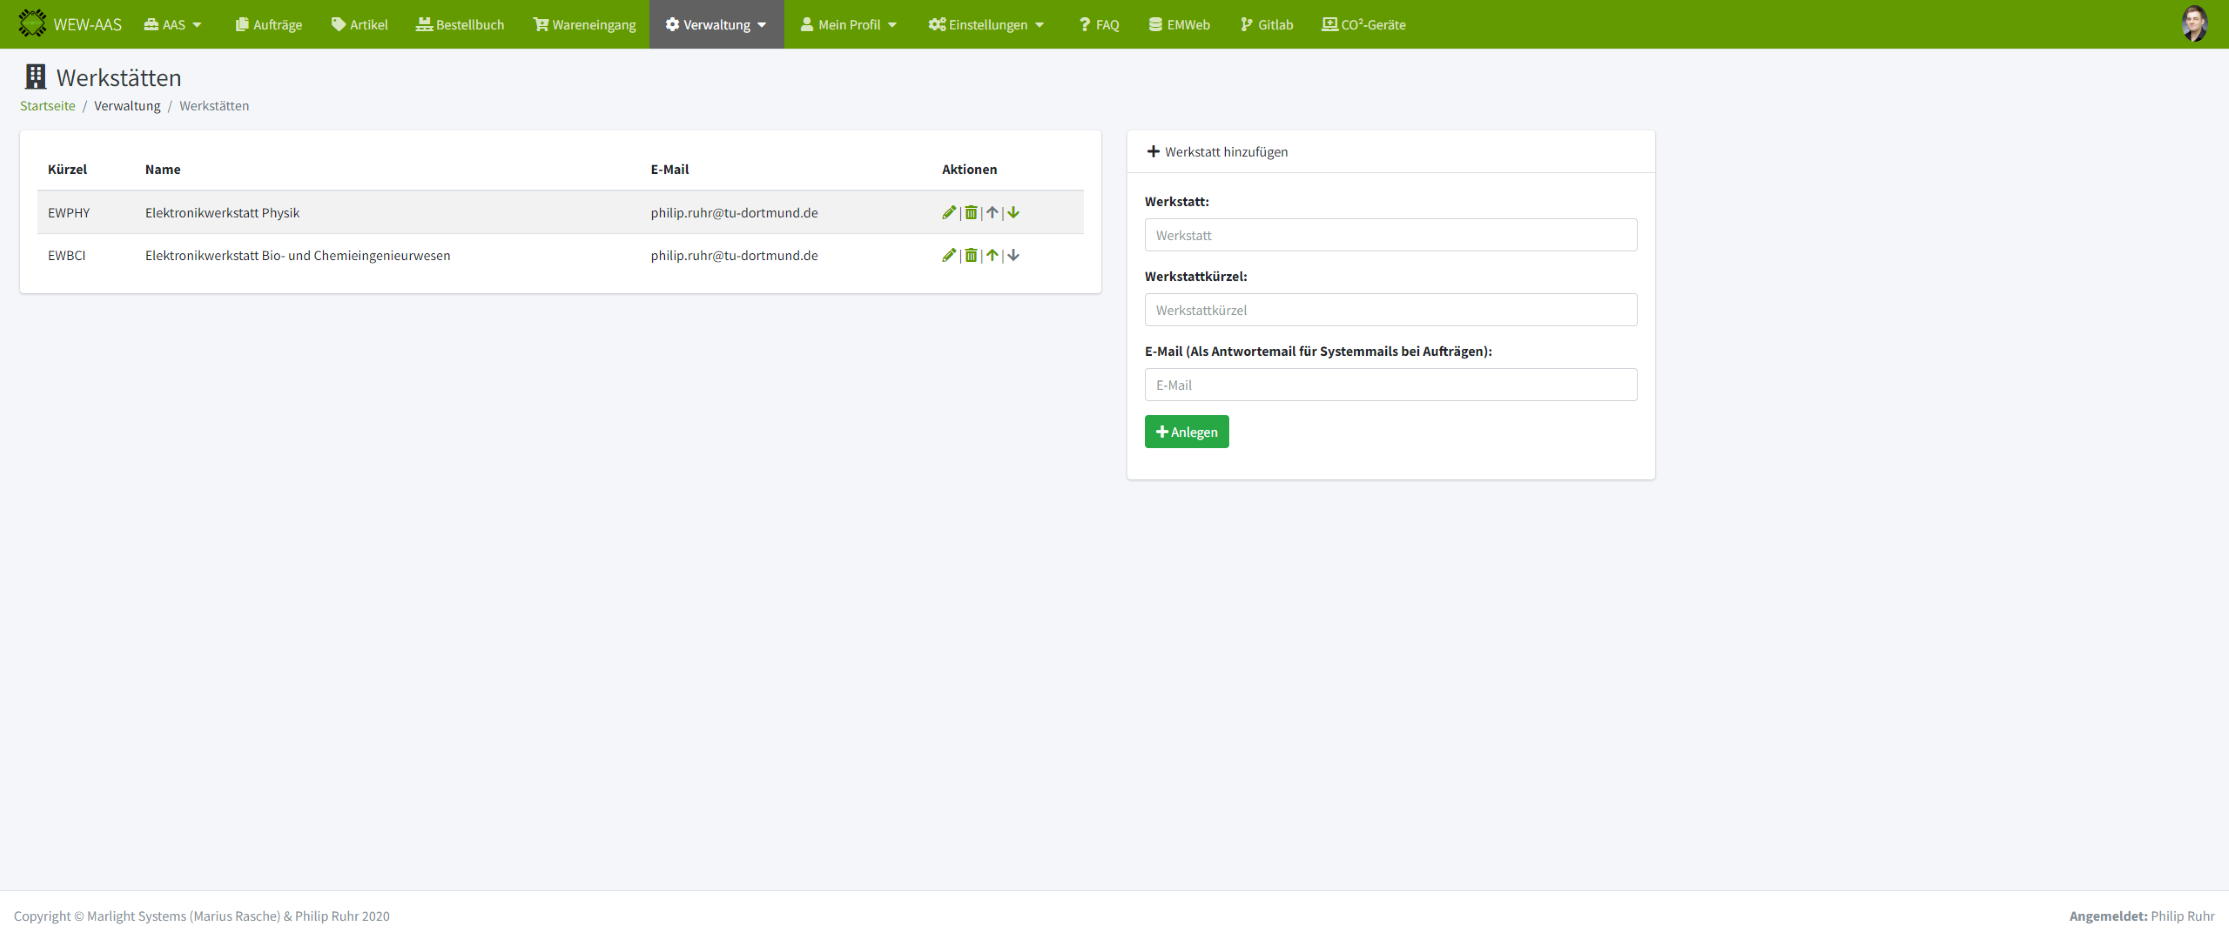Go to Aufträge in the navbar

pos(268,24)
